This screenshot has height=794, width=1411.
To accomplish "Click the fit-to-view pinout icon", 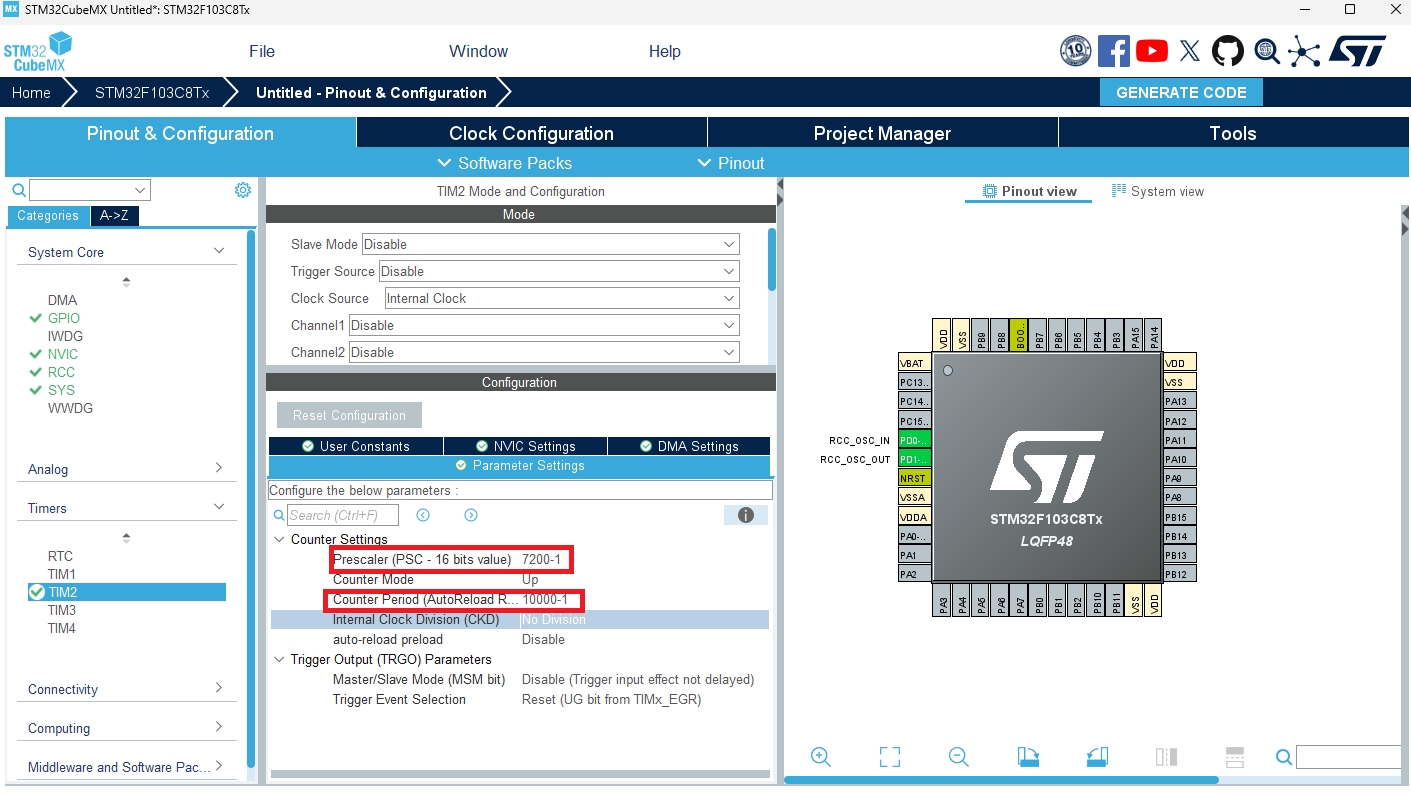I will pos(890,757).
